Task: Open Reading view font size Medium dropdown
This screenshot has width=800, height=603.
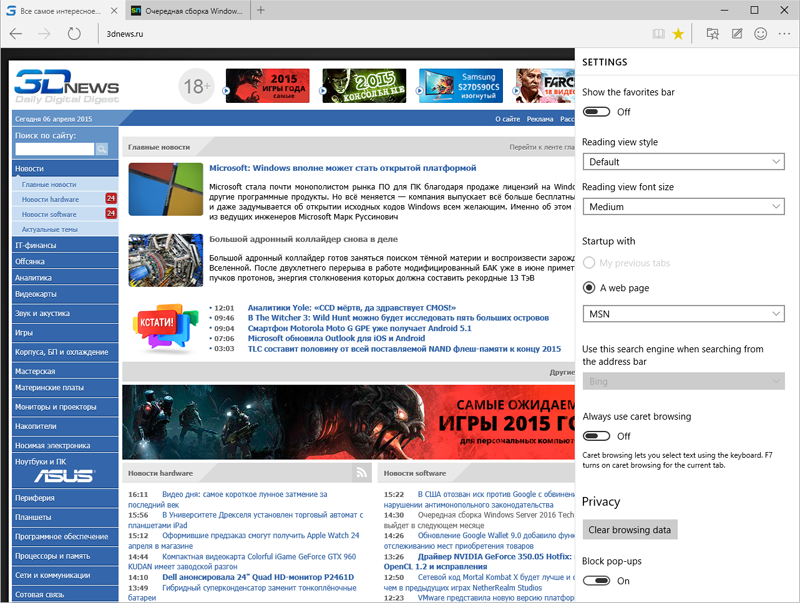Action: pyautogui.click(x=683, y=207)
